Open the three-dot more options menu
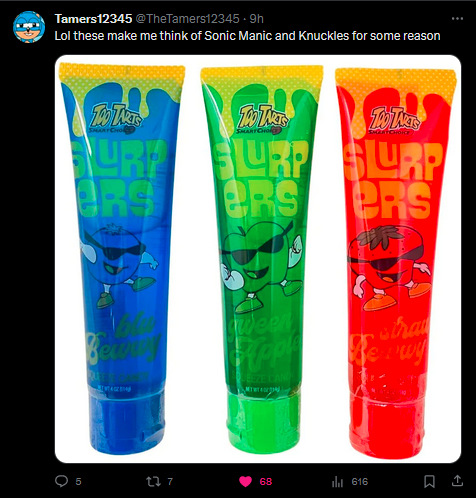Screen dimensions: 476x498 click(457, 19)
